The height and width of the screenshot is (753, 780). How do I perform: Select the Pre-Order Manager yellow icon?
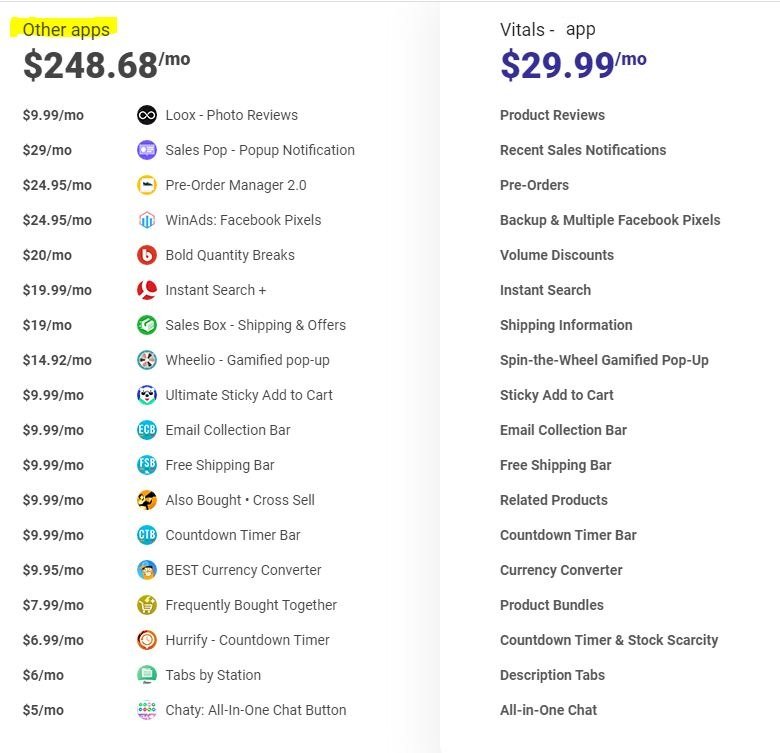tap(147, 185)
